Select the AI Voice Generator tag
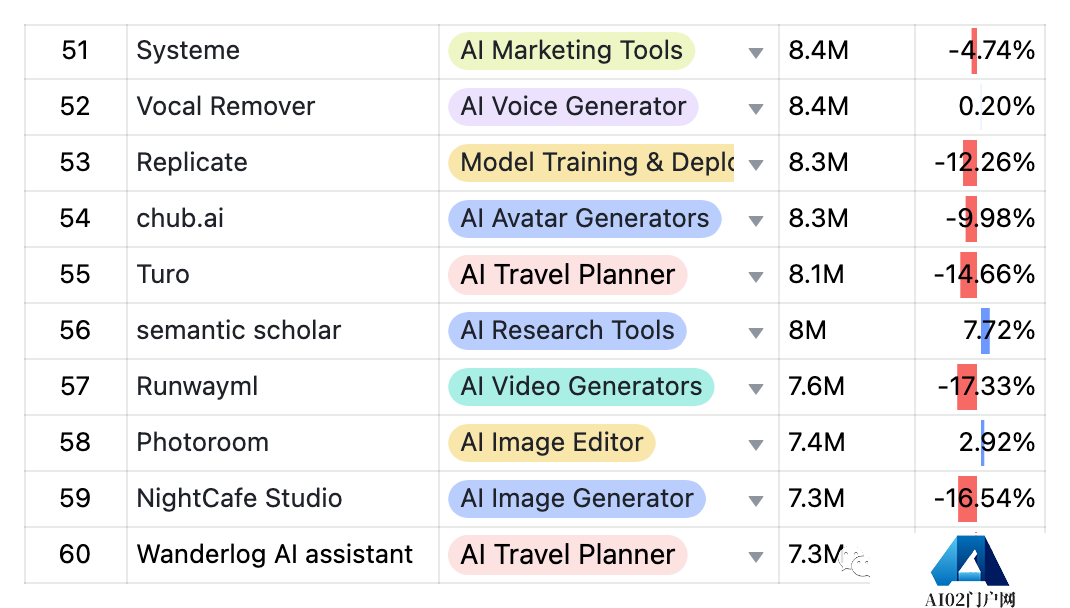The width and height of the screenshot is (1070, 608). pyautogui.click(x=573, y=106)
